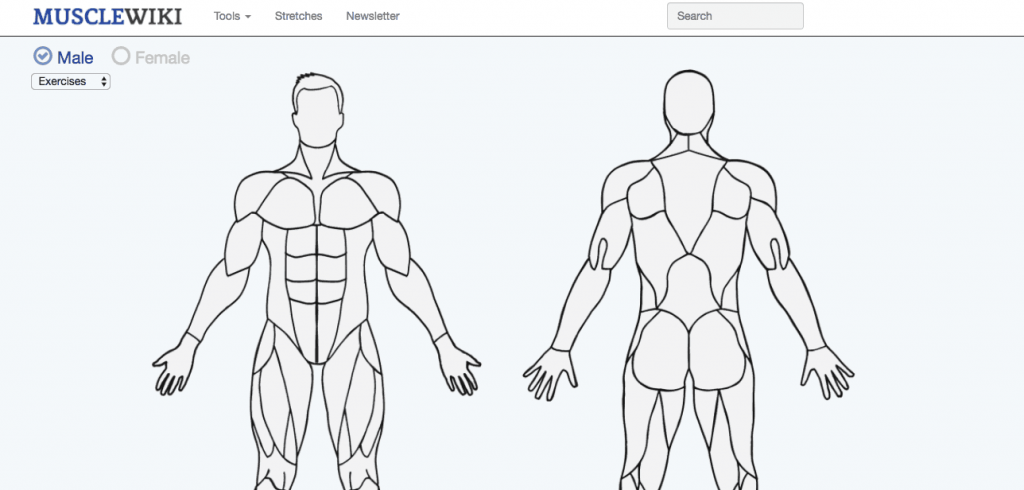Click the chest muscles on front figure
Screen dimensions: 1024x490
click(x=319, y=202)
